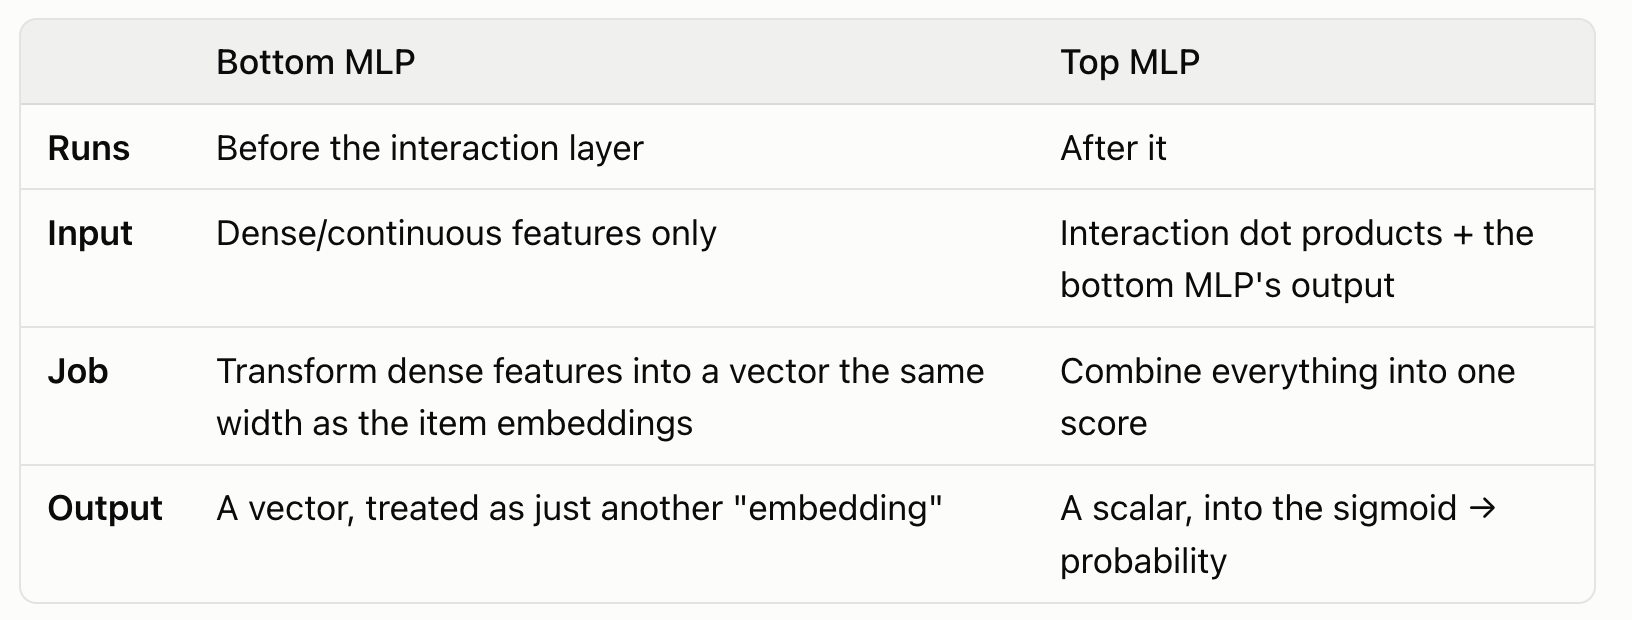Click the 'Combine everything into one score' cell

click(1287, 397)
